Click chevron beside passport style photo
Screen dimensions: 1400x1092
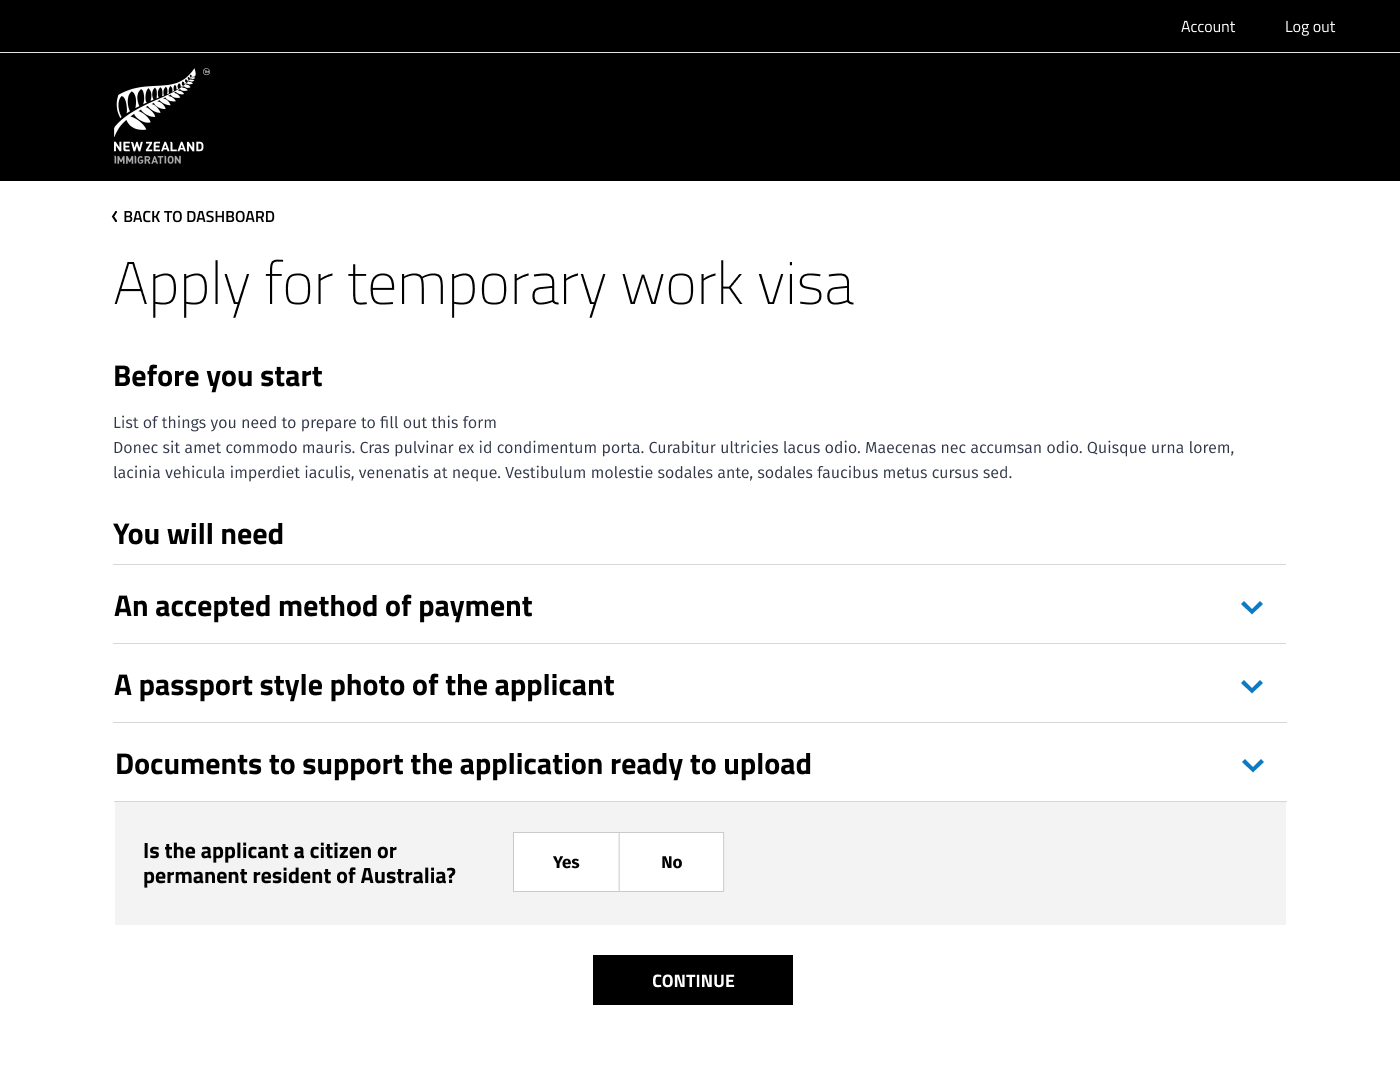1251,686
